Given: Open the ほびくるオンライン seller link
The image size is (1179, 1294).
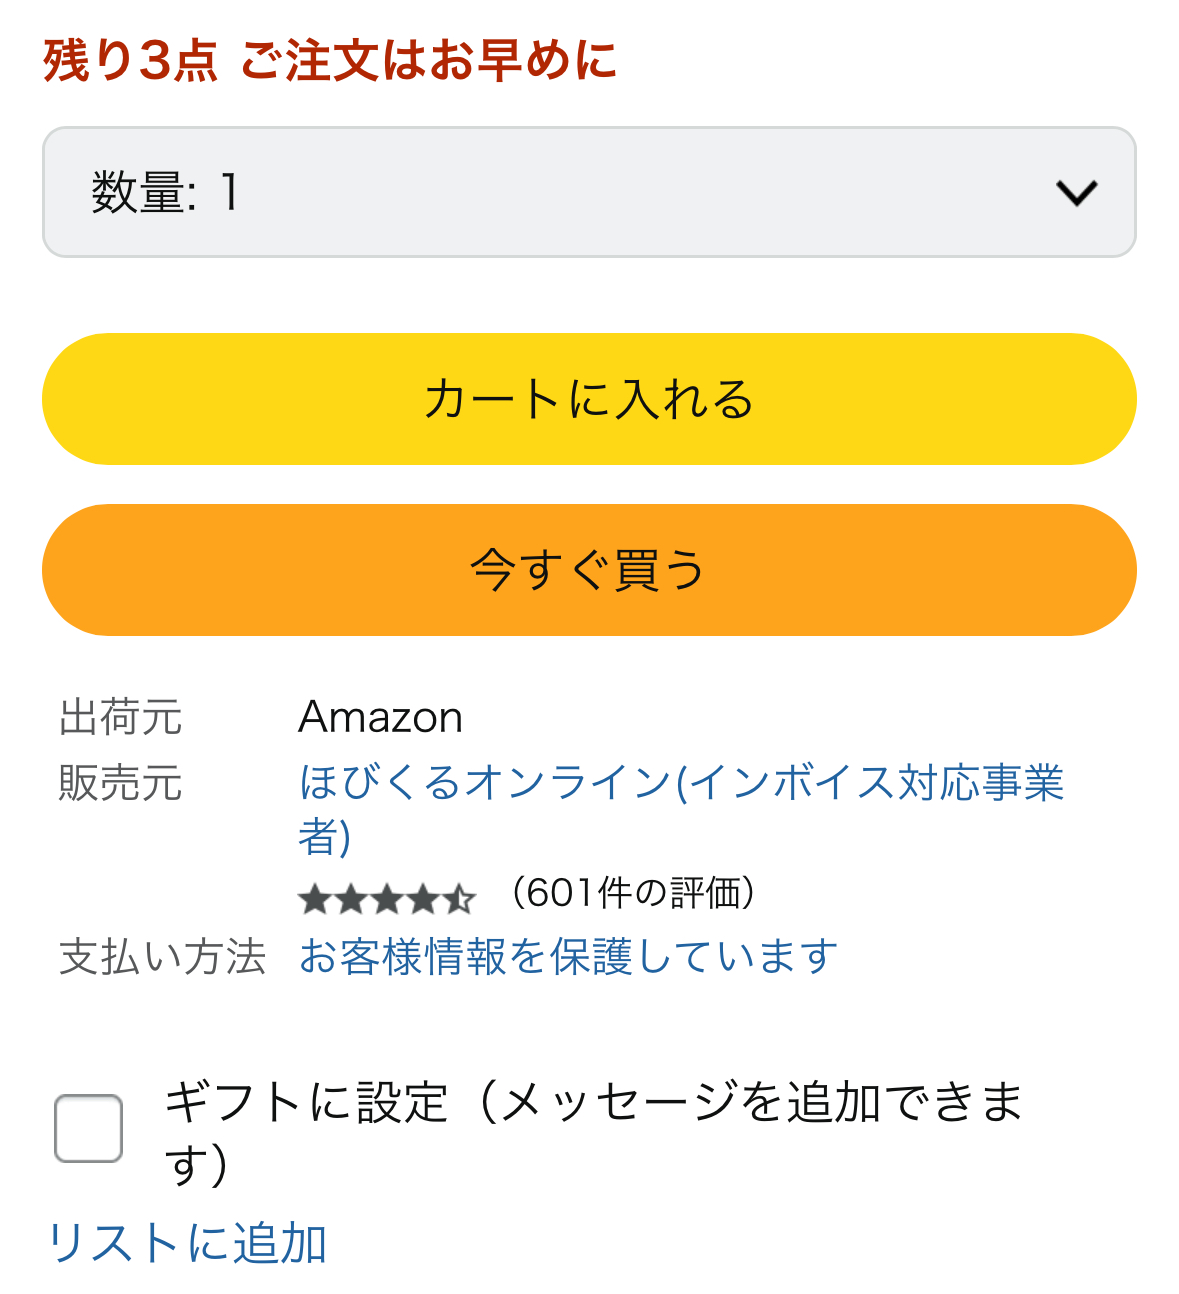Looking at the screenshot, I should tap(680, 783).
